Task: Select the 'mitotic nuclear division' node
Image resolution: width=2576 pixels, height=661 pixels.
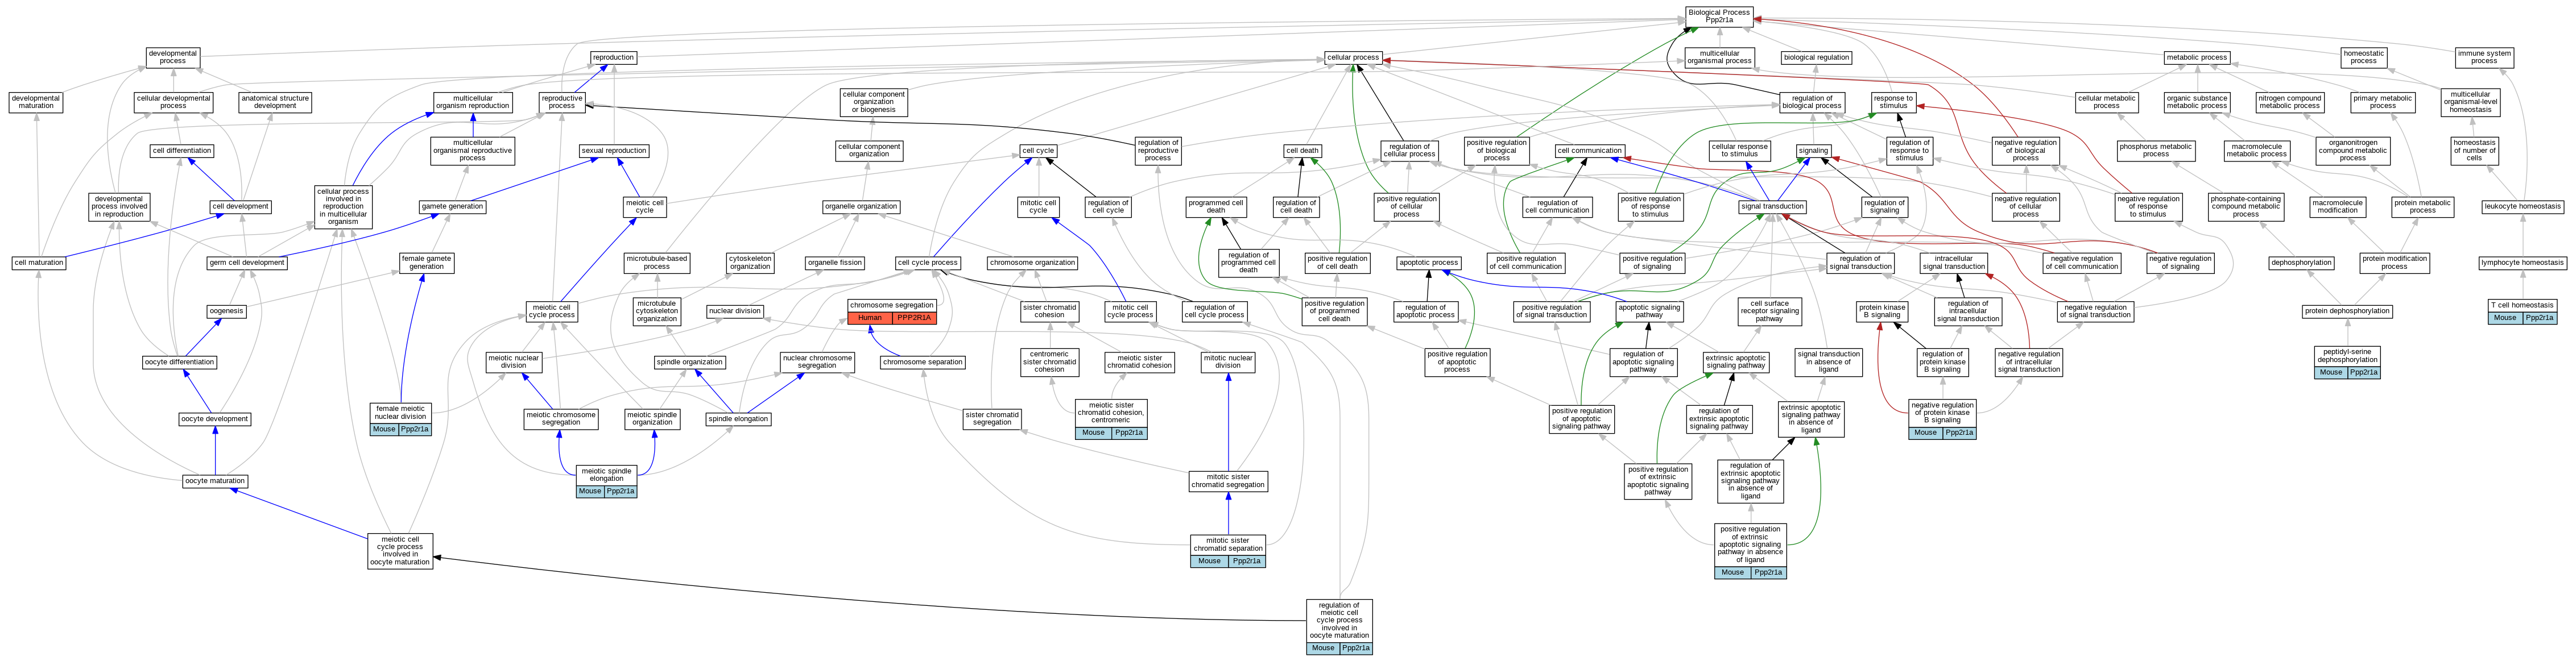Action: 1228,362
